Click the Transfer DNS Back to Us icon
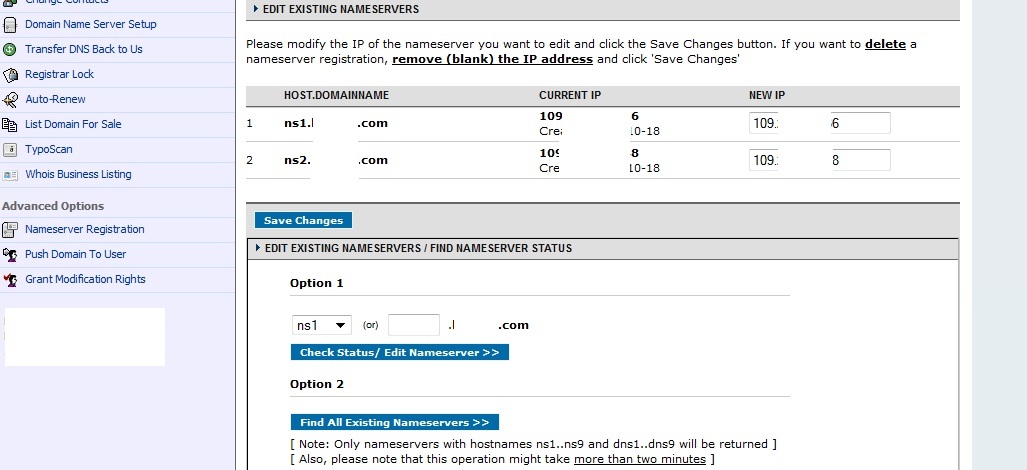The height and width of the screenshot is (470, 1027). click(10, 49)
